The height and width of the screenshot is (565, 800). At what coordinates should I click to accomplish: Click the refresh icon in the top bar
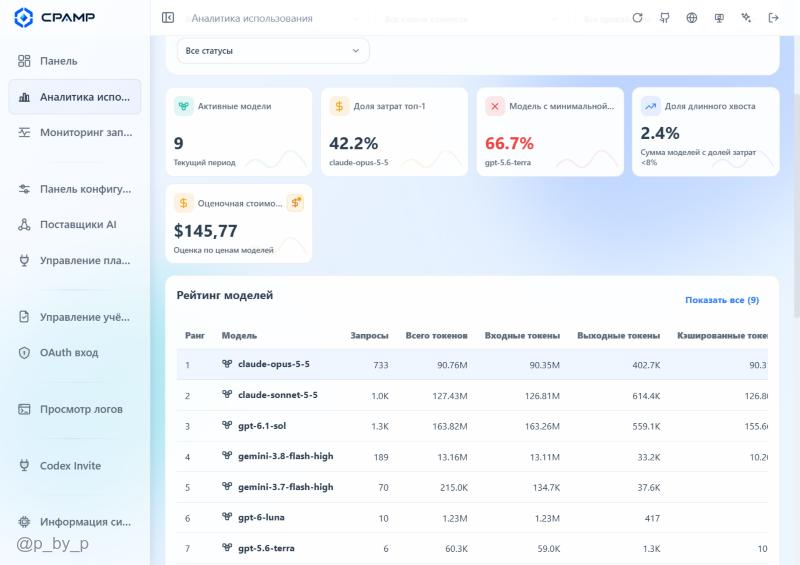[637, 18]
